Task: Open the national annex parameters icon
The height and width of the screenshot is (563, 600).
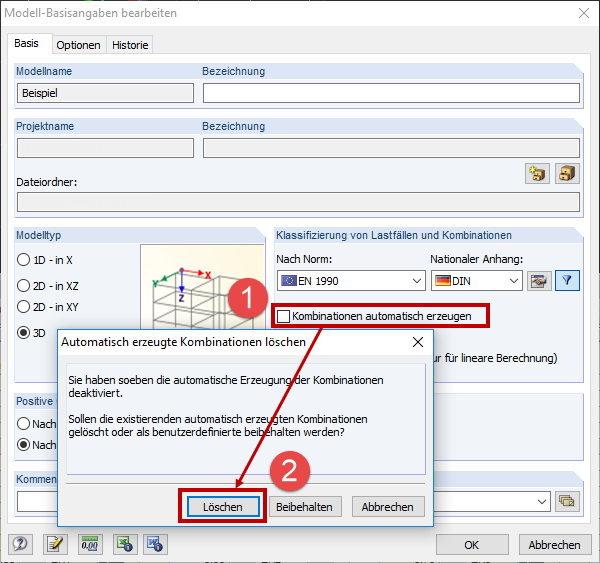Action: (539, 281)
